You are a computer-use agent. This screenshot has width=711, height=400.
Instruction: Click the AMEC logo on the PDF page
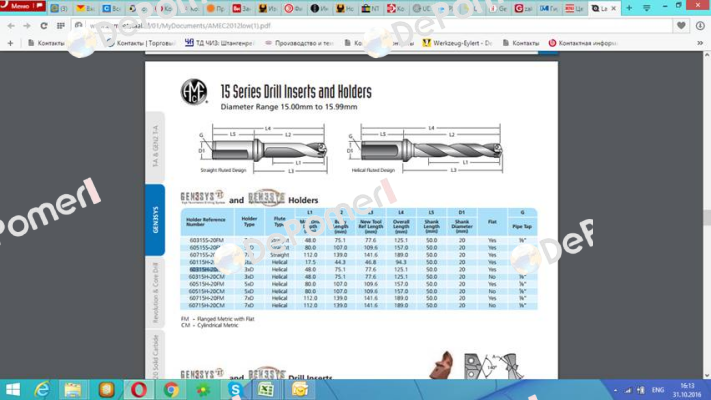tap(194, 92)
